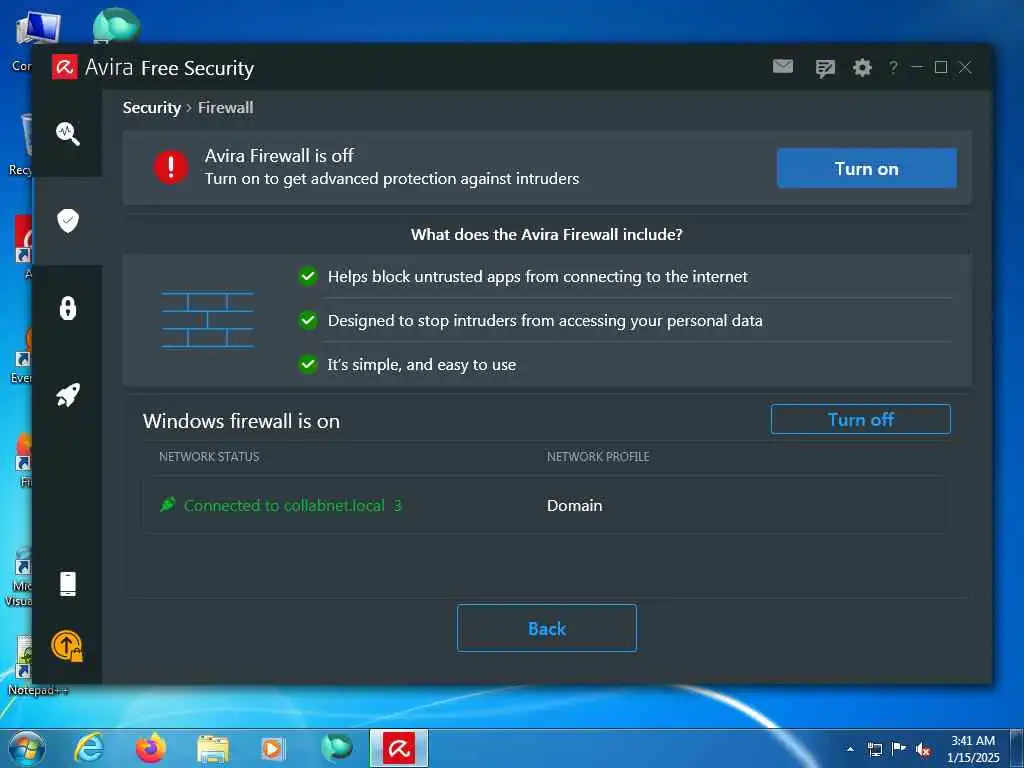Click the Action Center flag tray icon

click(x=899, y=749)
